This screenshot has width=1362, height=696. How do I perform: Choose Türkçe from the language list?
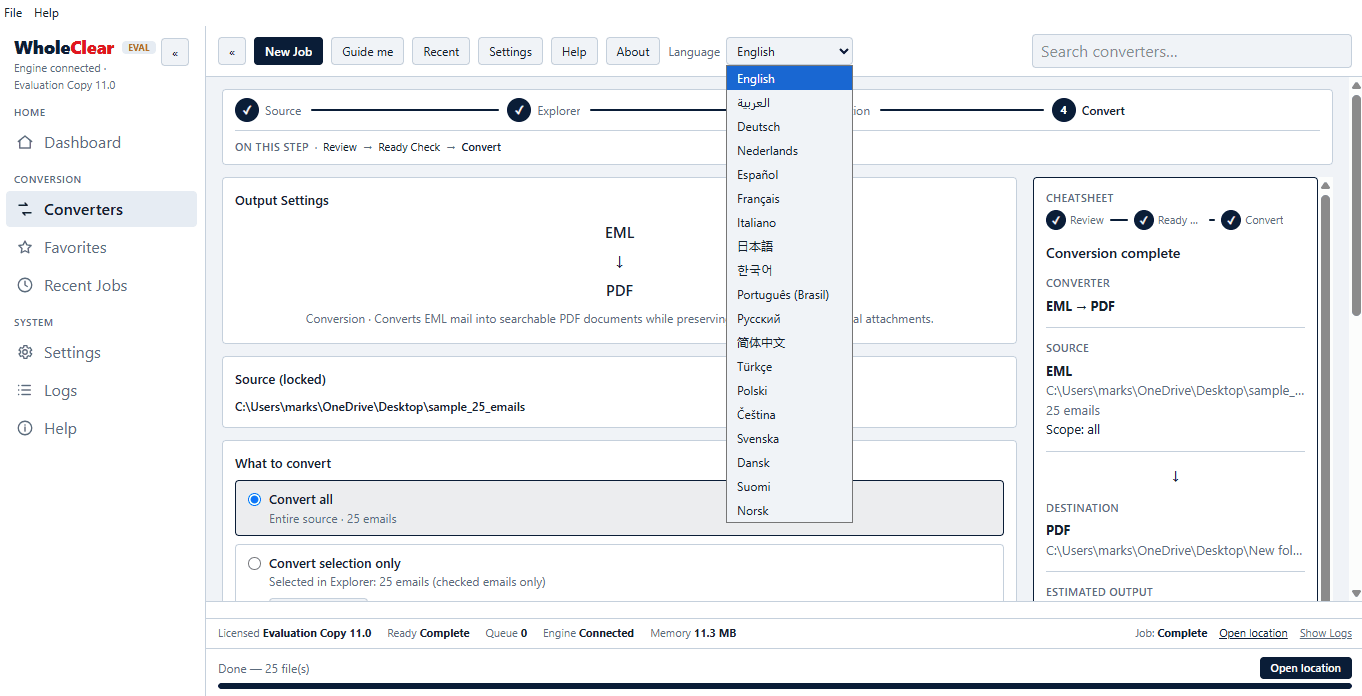pos(789,367)
